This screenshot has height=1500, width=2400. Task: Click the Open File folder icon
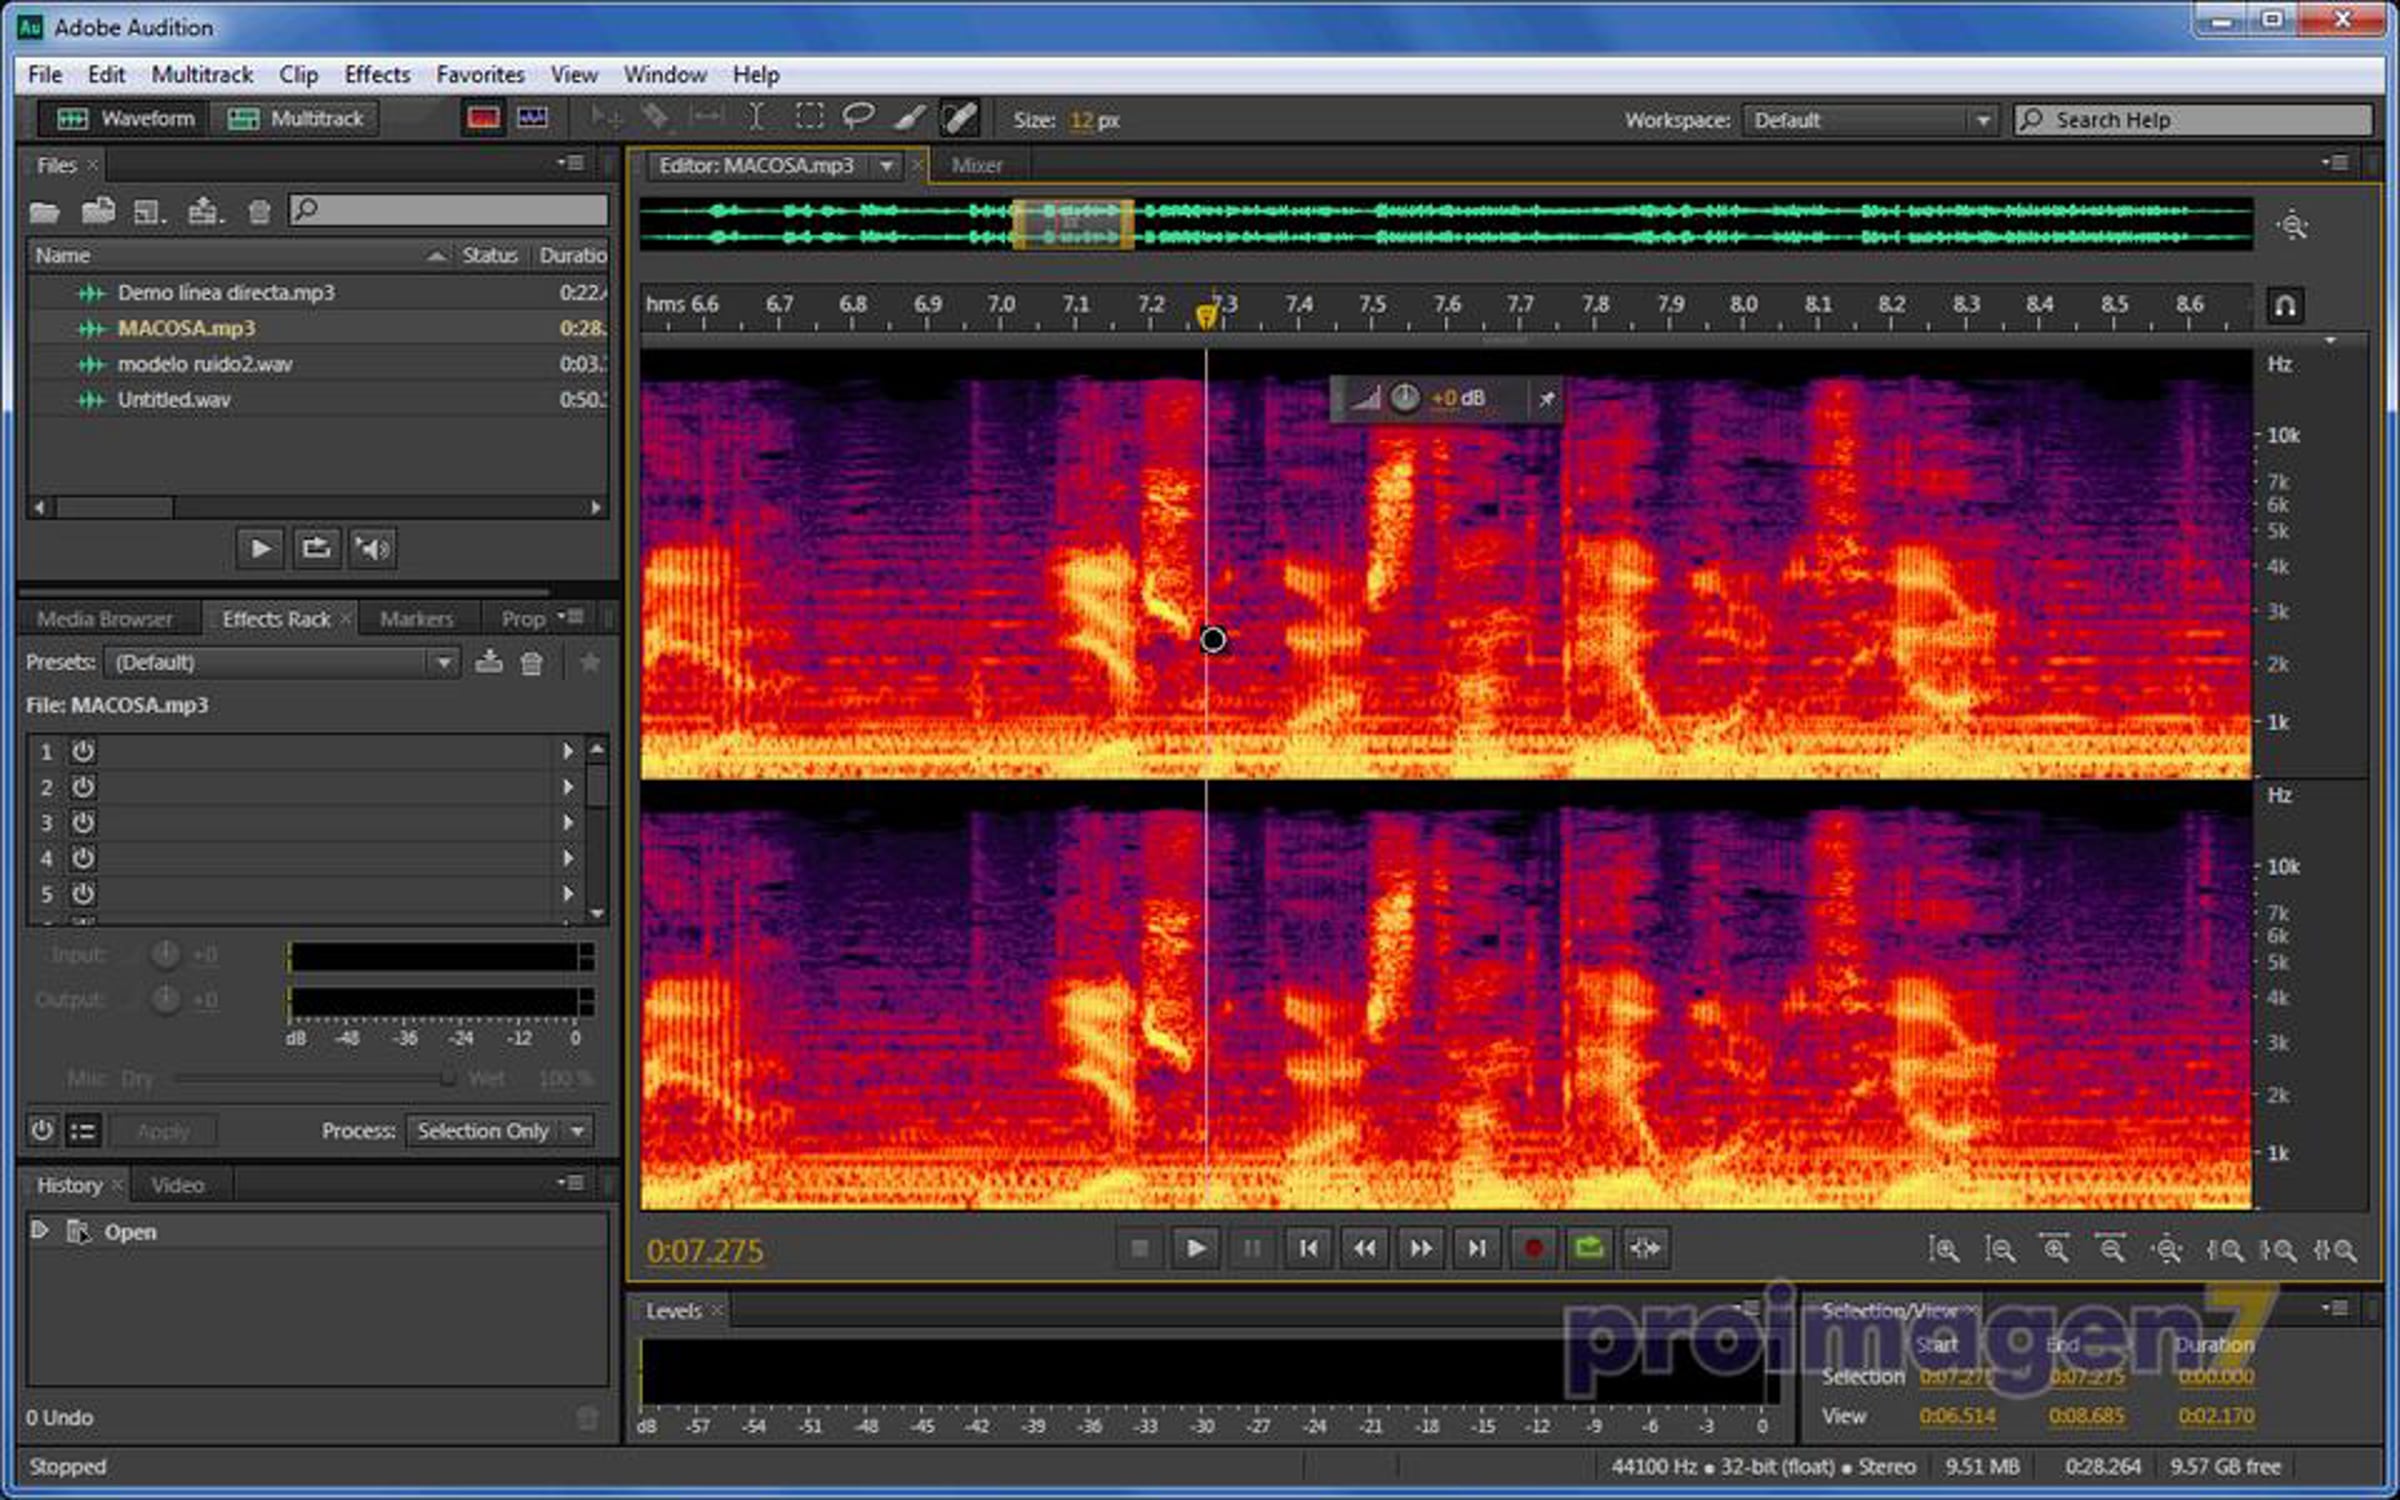coord(44,212)
